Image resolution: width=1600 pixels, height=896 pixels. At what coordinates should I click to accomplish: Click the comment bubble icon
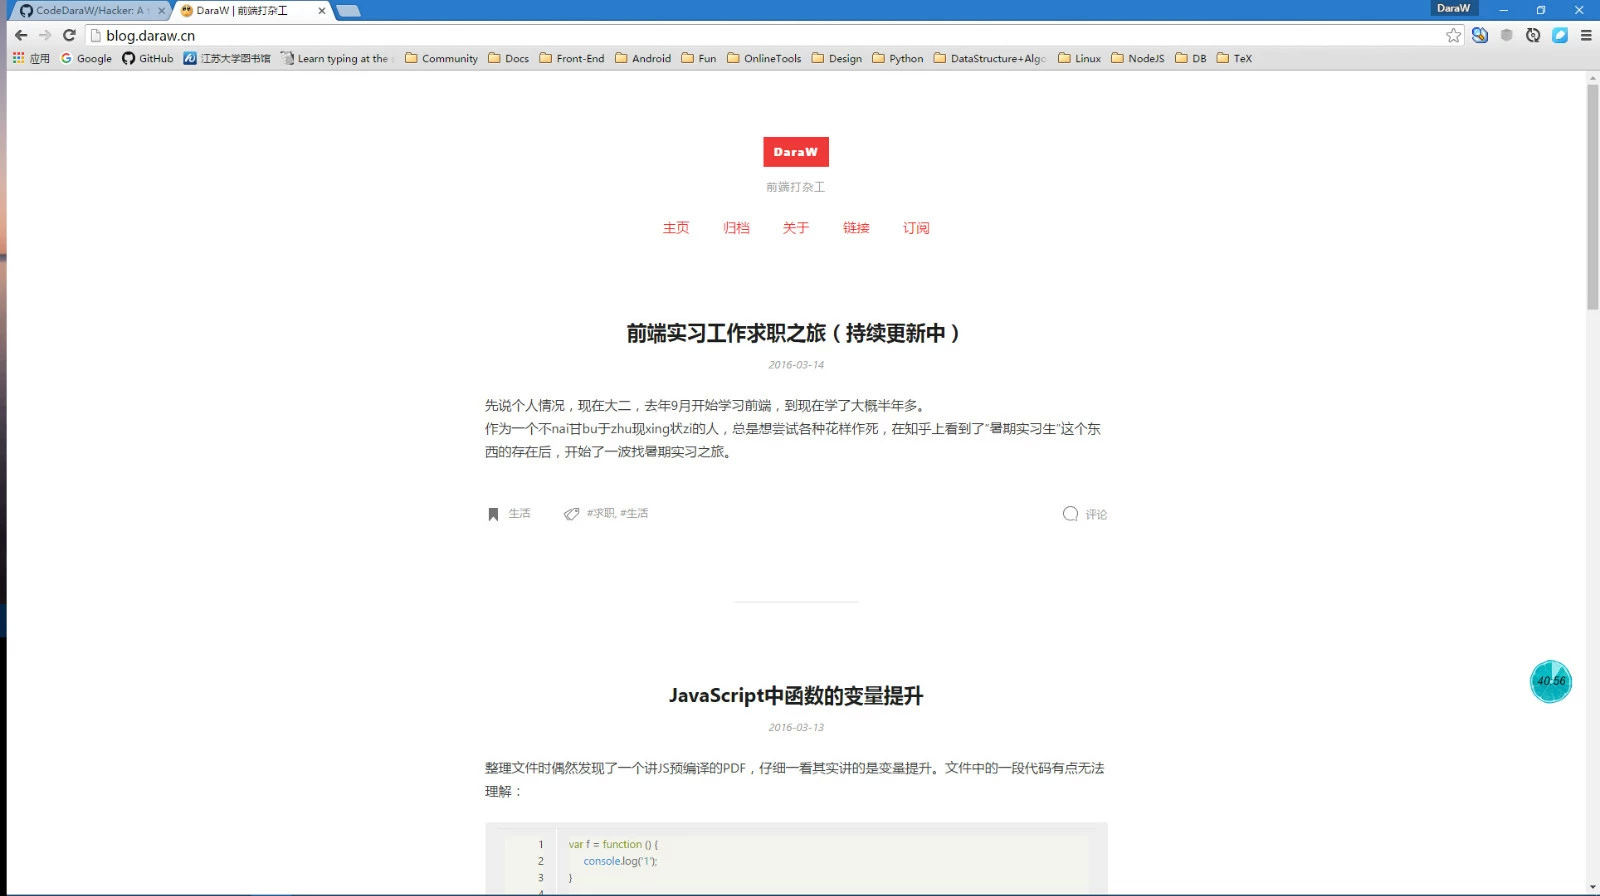(x=1070, y=514)
